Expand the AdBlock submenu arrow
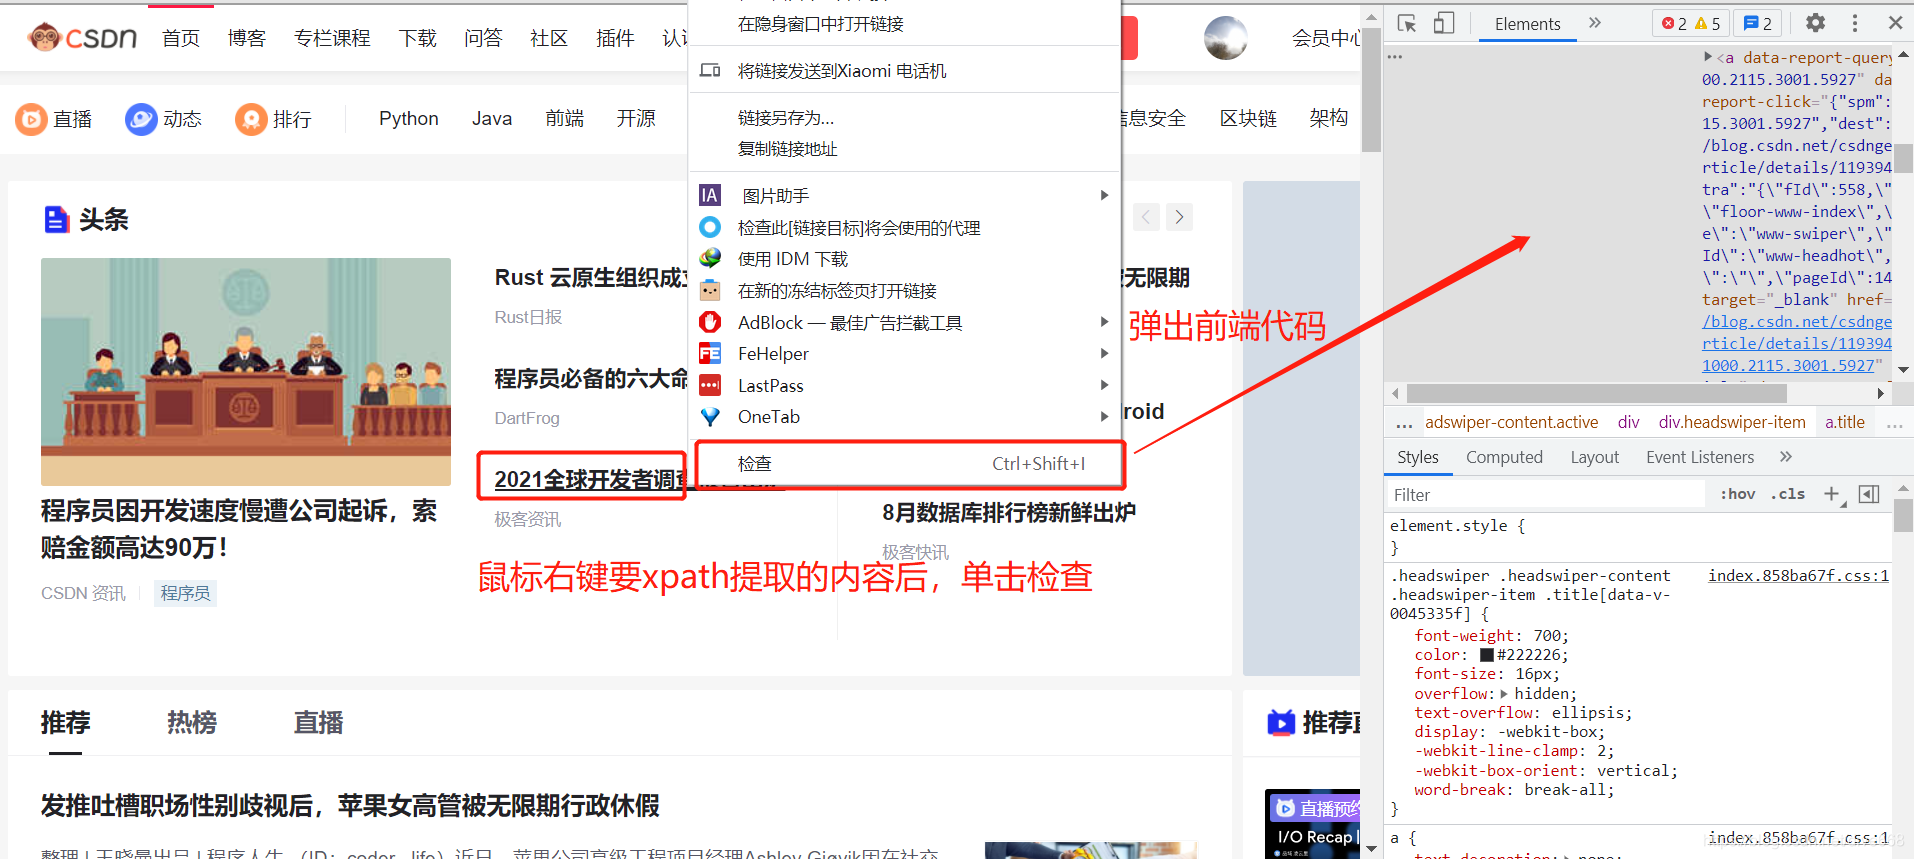The image size is (1914, 859). point(1104,322)
